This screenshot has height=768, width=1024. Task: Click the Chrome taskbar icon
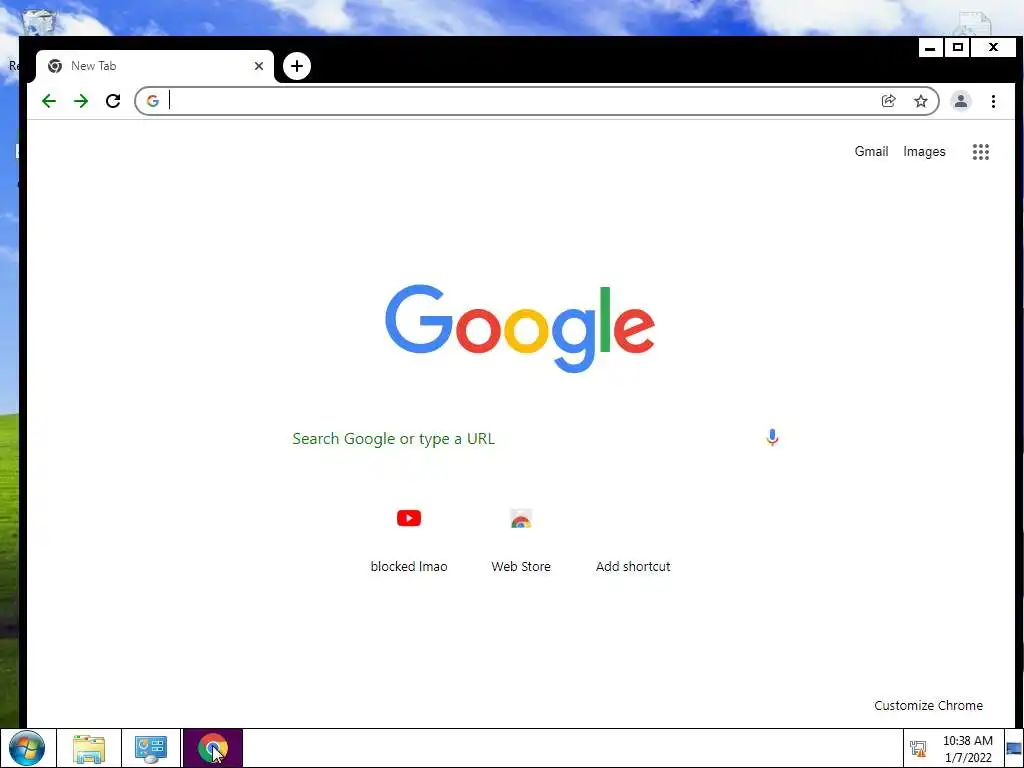(213, 748)
